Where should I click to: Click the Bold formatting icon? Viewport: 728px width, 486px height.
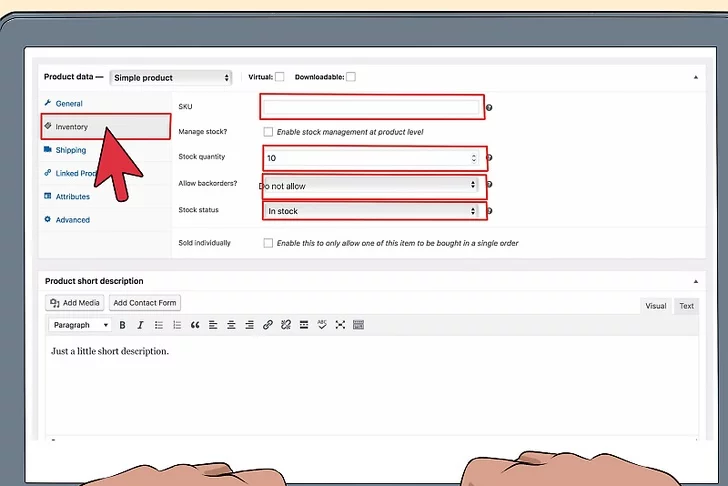[123, 325]
